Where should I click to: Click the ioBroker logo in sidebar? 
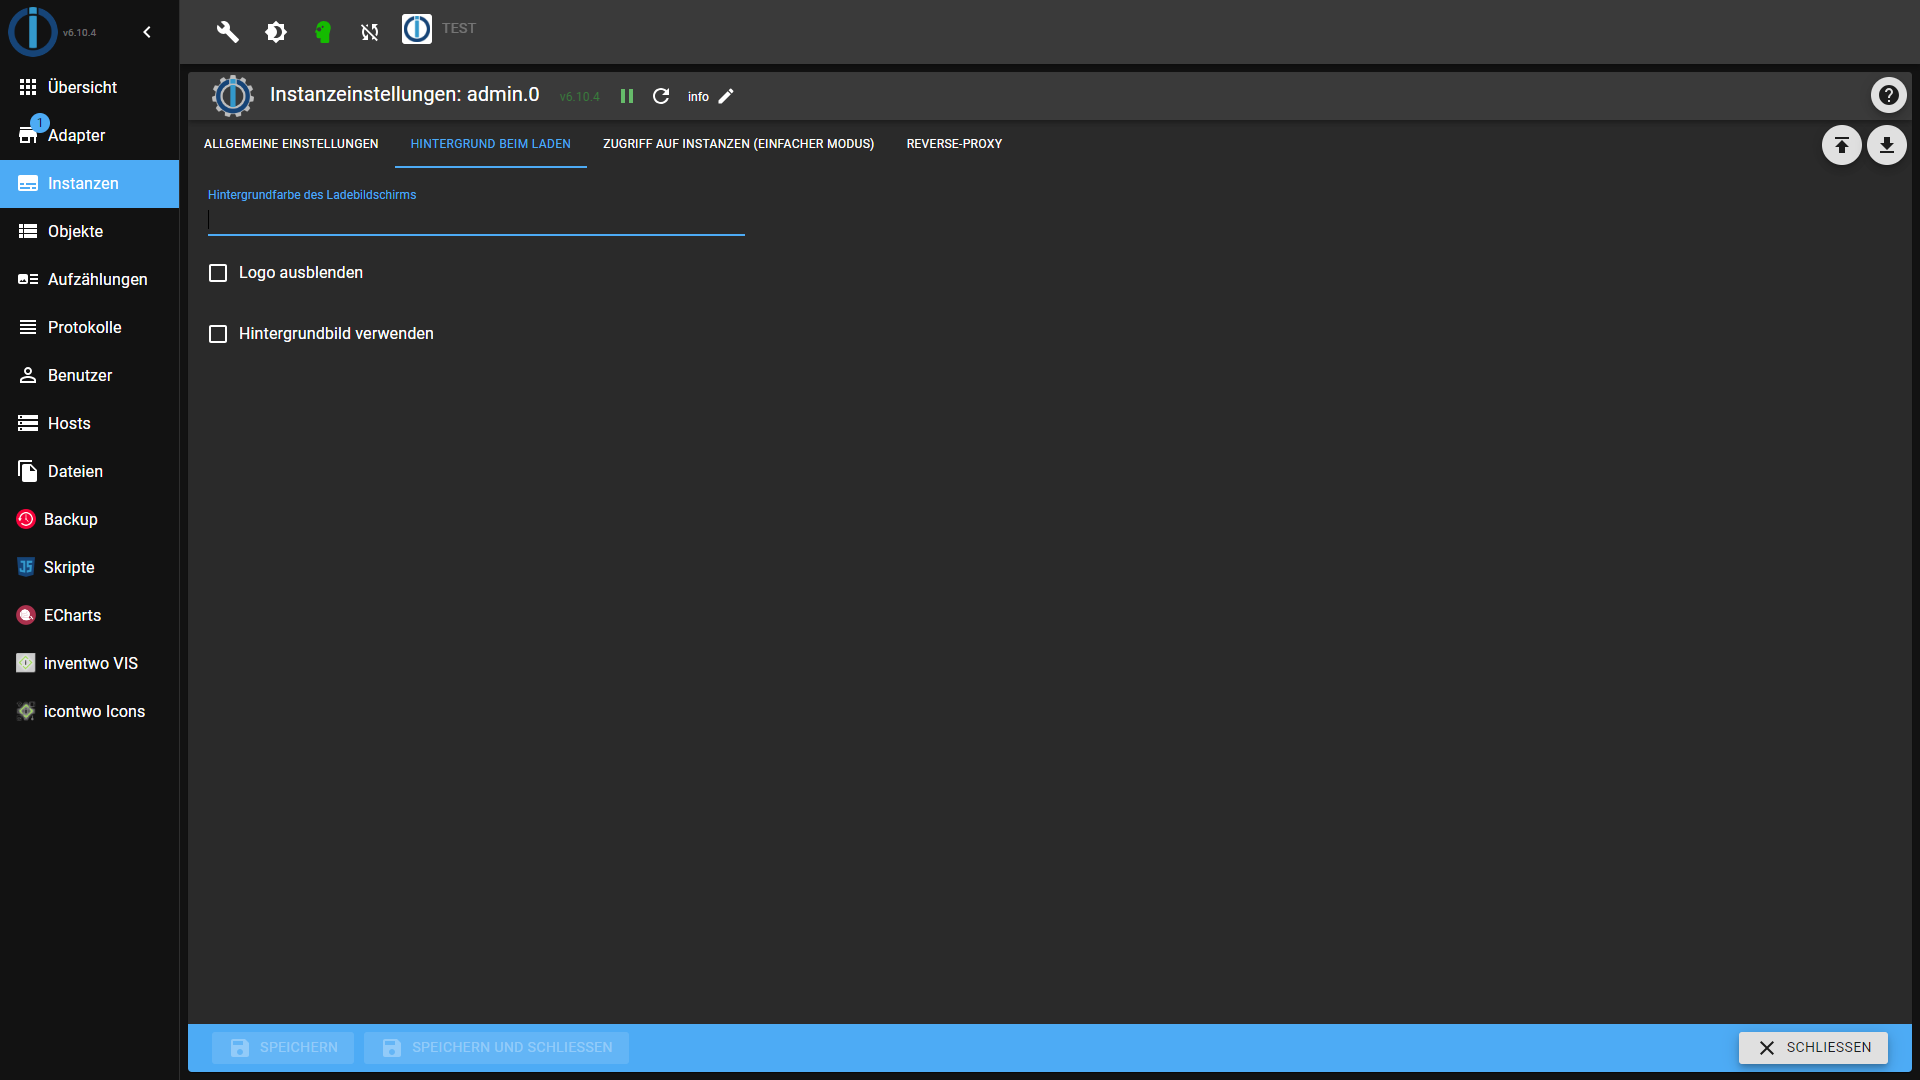[x=33, y=31]
